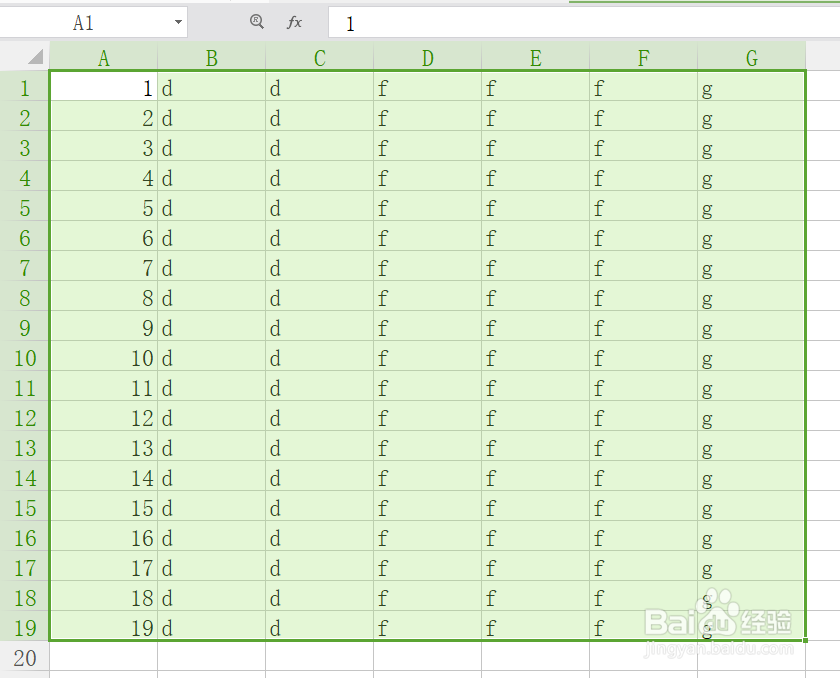Select column D header

428,58
